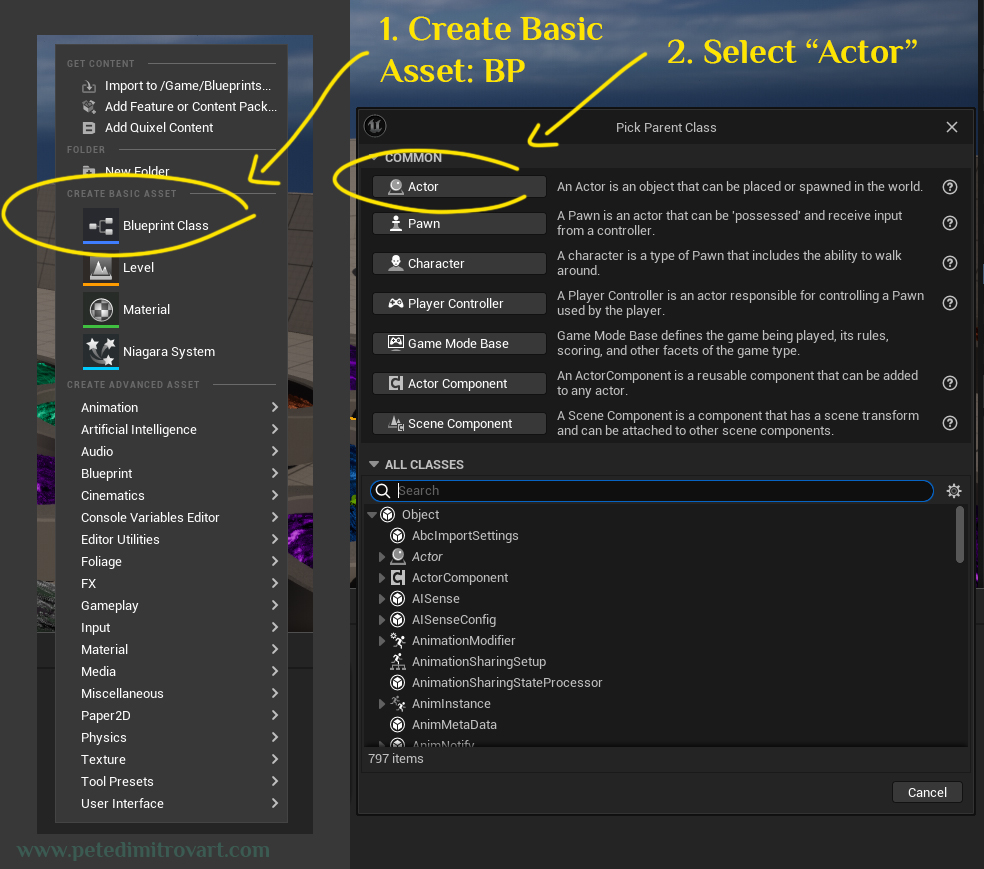The width and height of the screenshot is (984, 869).
Task: Click the Unreal Engine logo in dialog title
Action: [375, 126]
